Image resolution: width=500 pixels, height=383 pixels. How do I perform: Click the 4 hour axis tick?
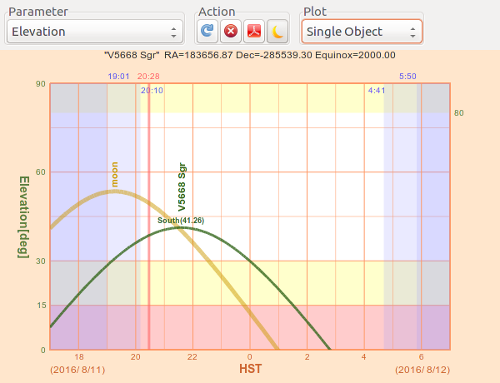pyautogui.click(x=364, y=357)
